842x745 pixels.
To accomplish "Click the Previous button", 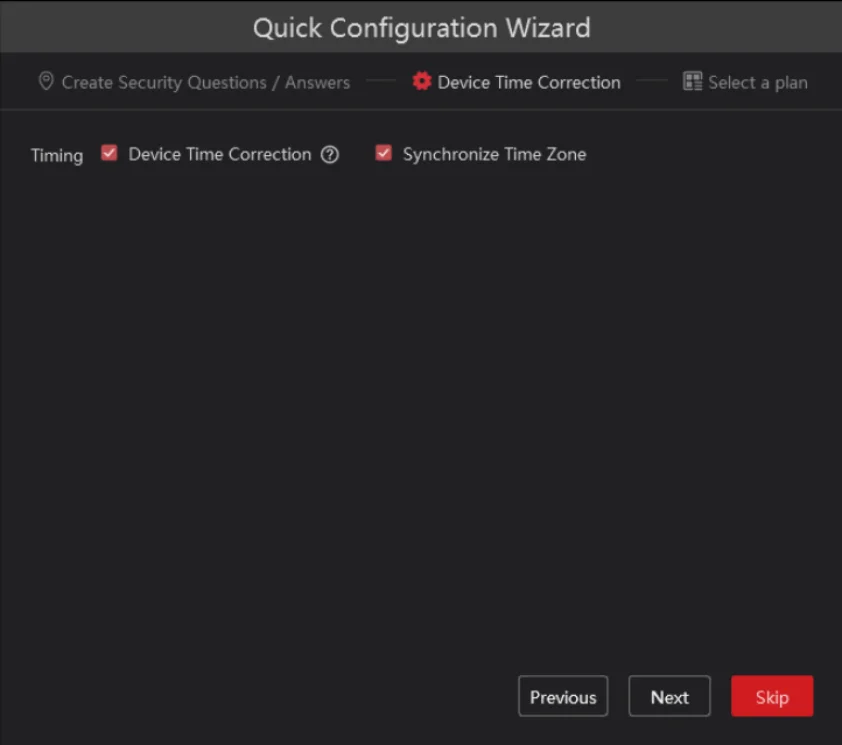I will pos(563,696).
